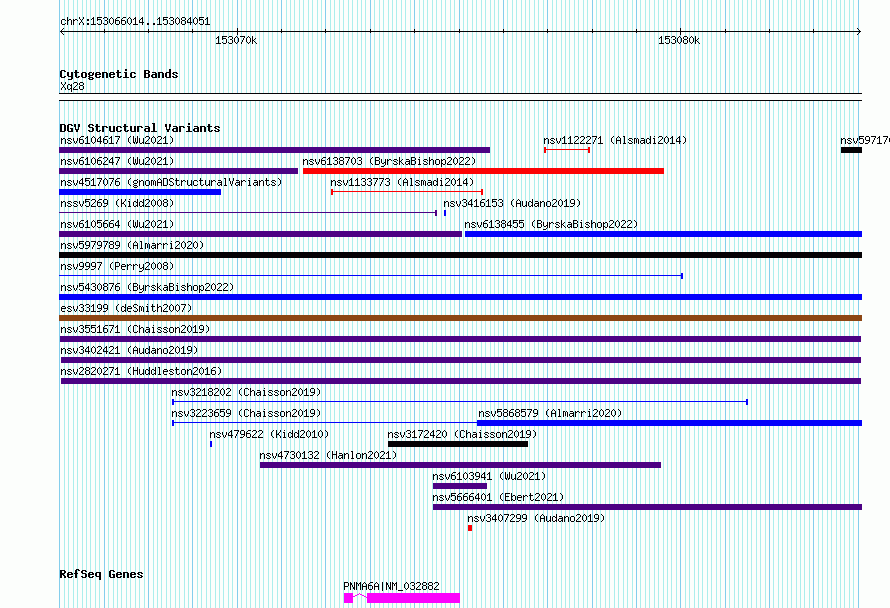Viewport: 890px width, 608px height.
Task: Select the blue nsv5868579 variant bar
Action: [670, 423]
